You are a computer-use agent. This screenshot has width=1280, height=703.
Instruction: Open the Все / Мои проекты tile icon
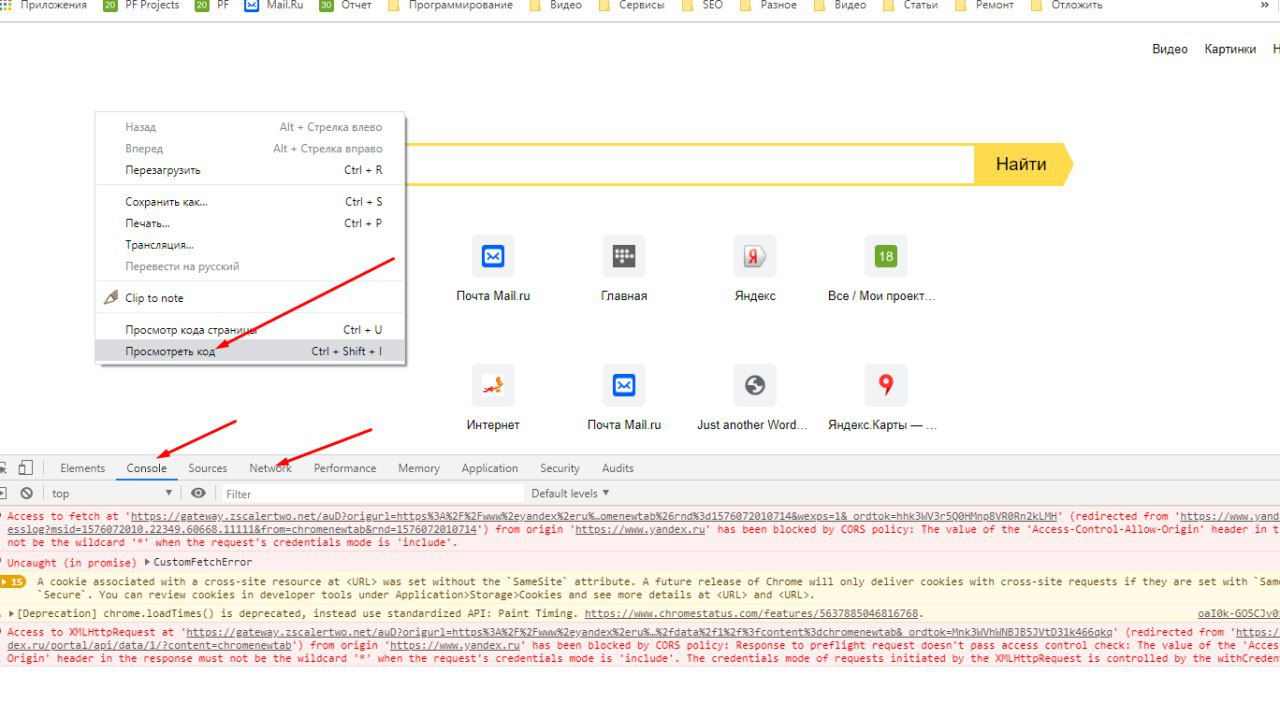tap(885, 256)
